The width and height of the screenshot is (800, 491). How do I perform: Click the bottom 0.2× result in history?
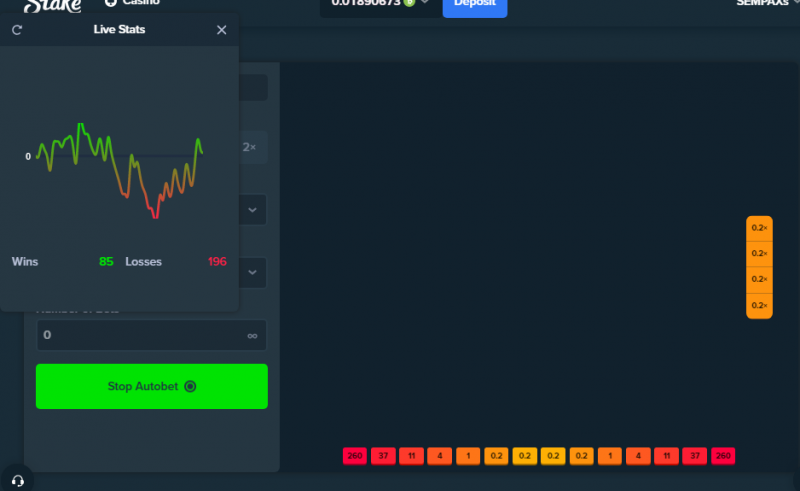tap(759, 306)
